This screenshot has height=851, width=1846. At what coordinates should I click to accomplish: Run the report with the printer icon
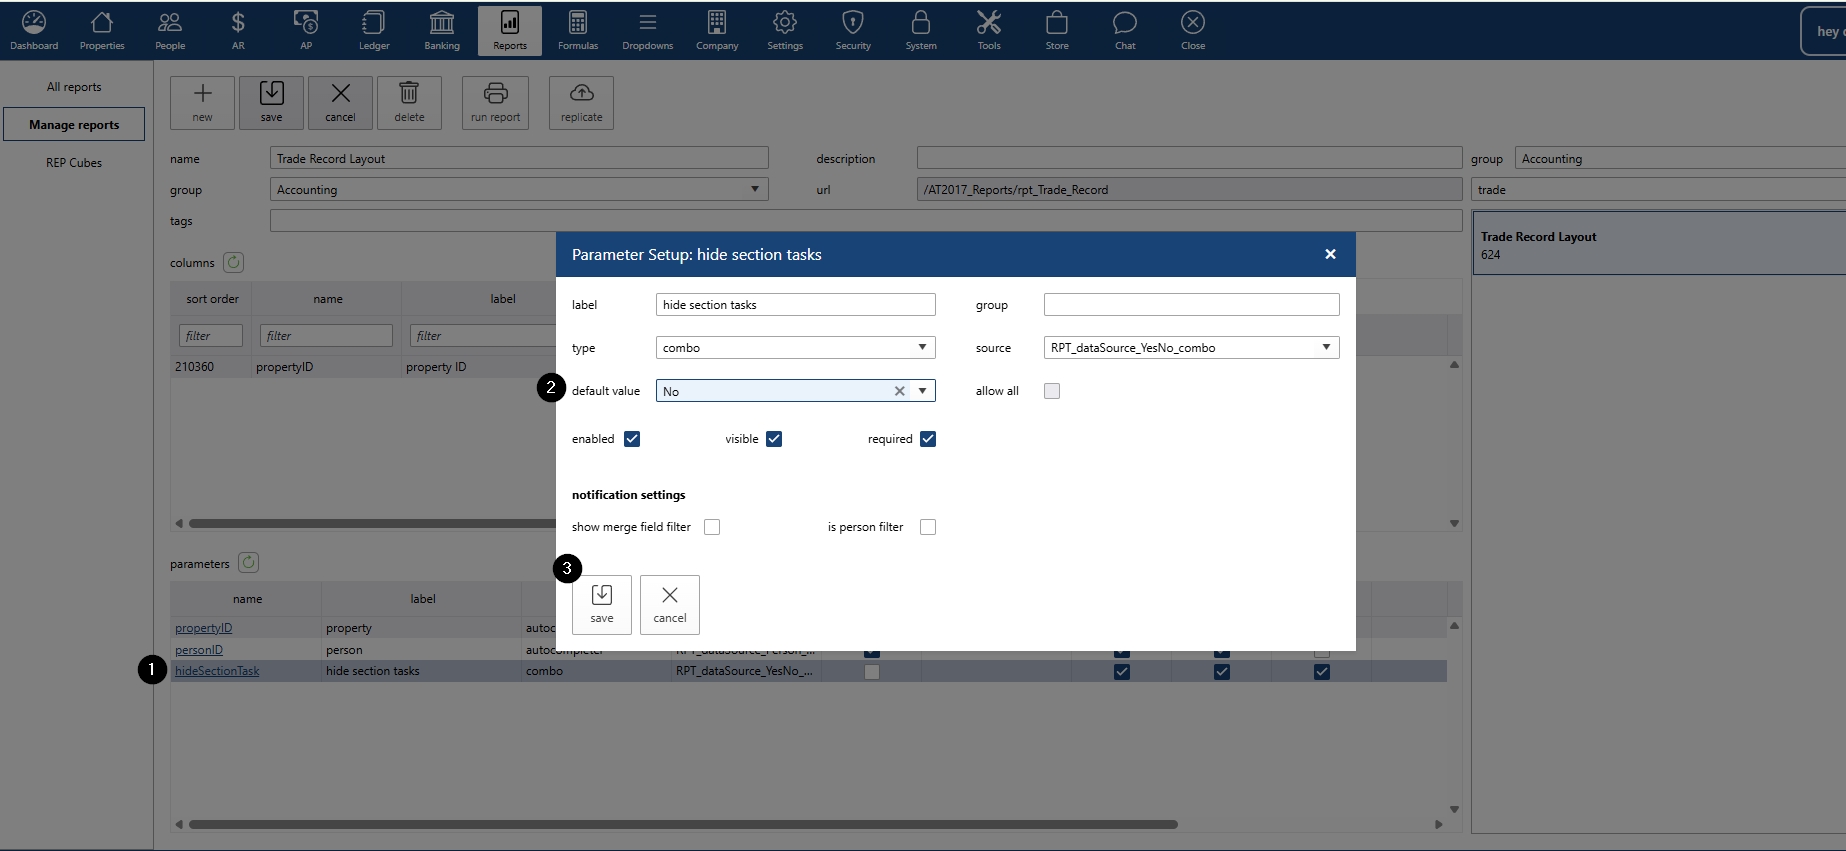coord(495,102)
